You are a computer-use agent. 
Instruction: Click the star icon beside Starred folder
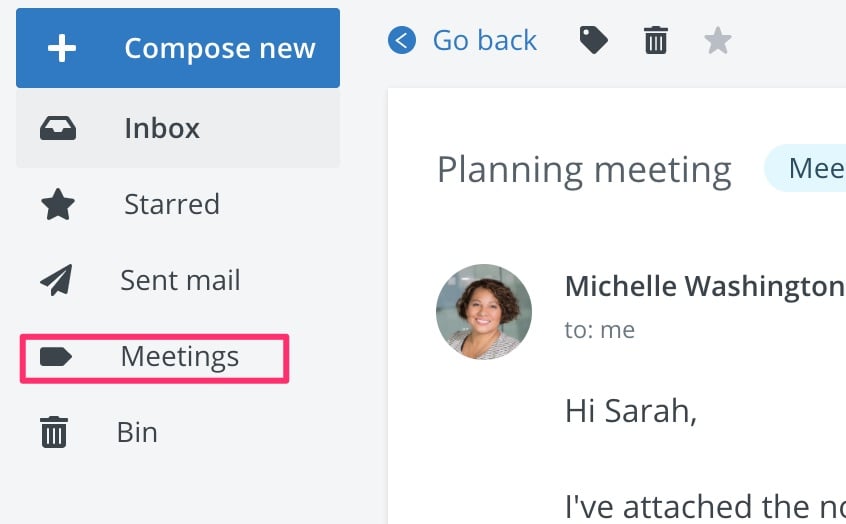(x=58, y=205)
